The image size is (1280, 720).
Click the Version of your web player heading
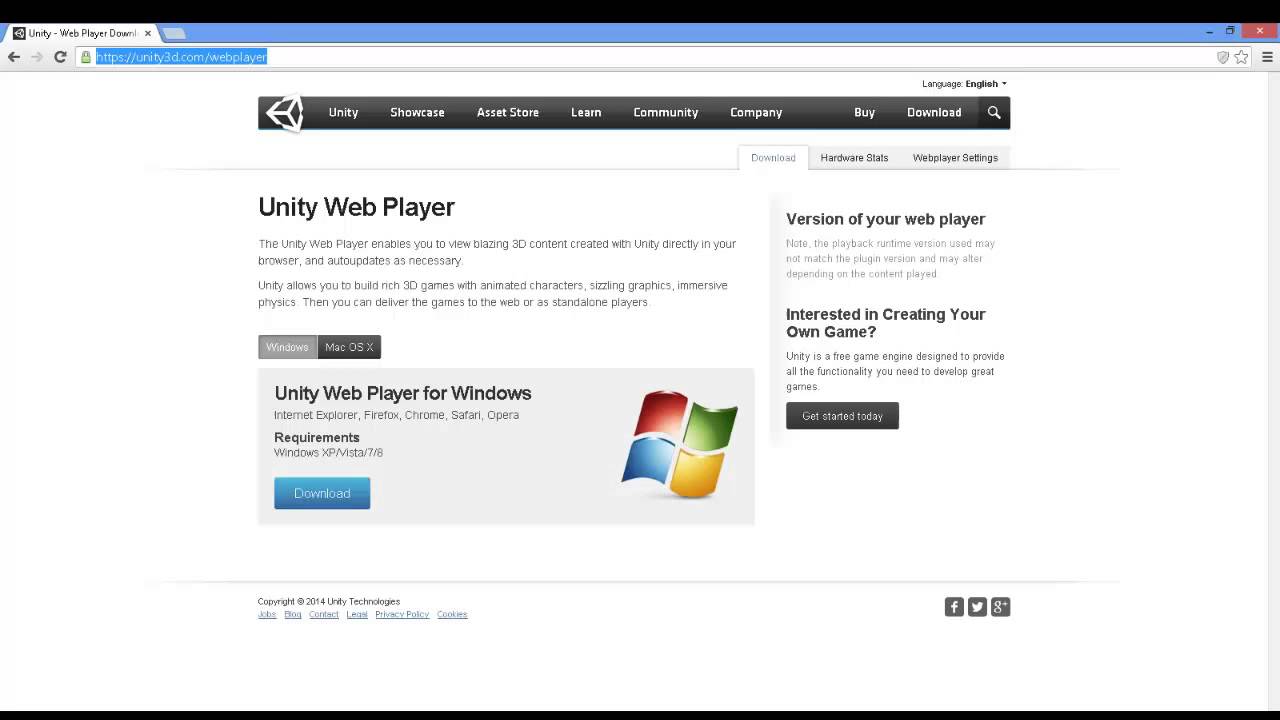pyautogui.click(x=885, y=219)
